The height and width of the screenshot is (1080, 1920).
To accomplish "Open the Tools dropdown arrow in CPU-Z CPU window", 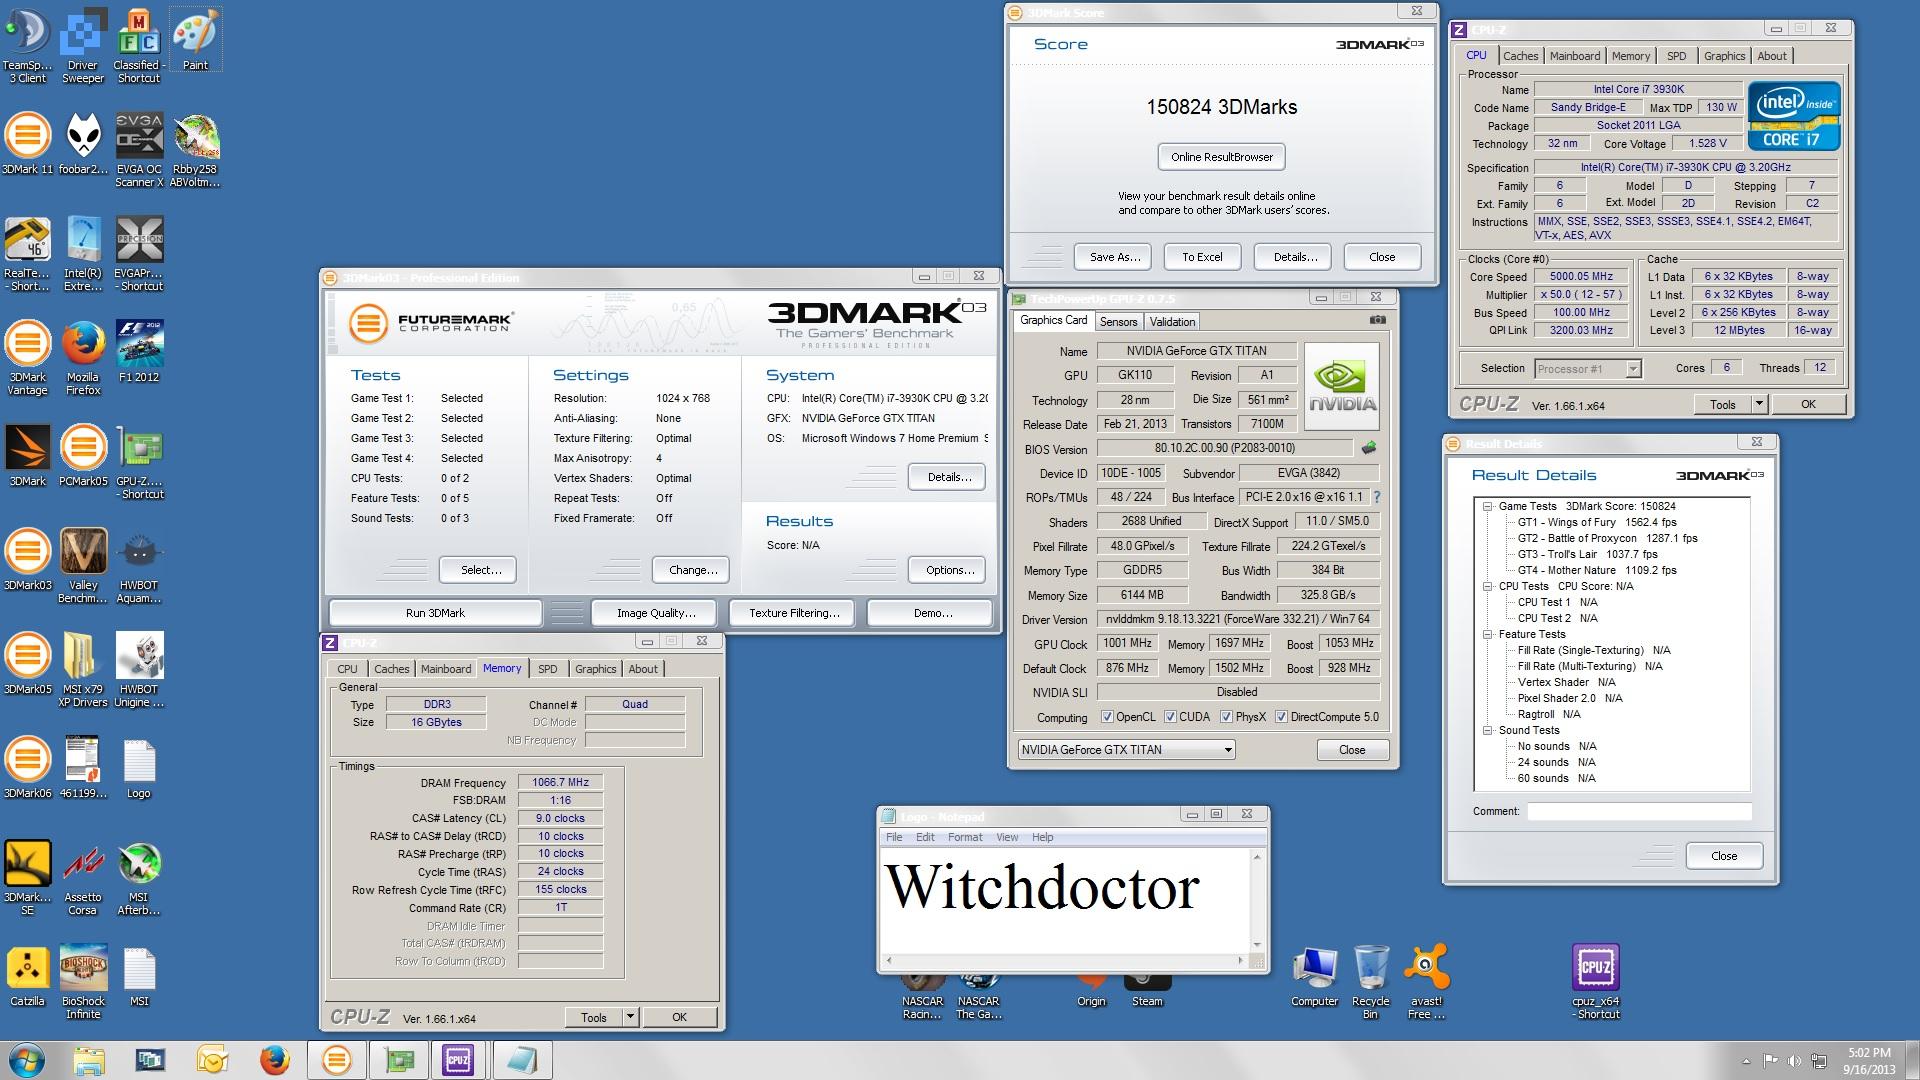I will (x=1759, y=404).
